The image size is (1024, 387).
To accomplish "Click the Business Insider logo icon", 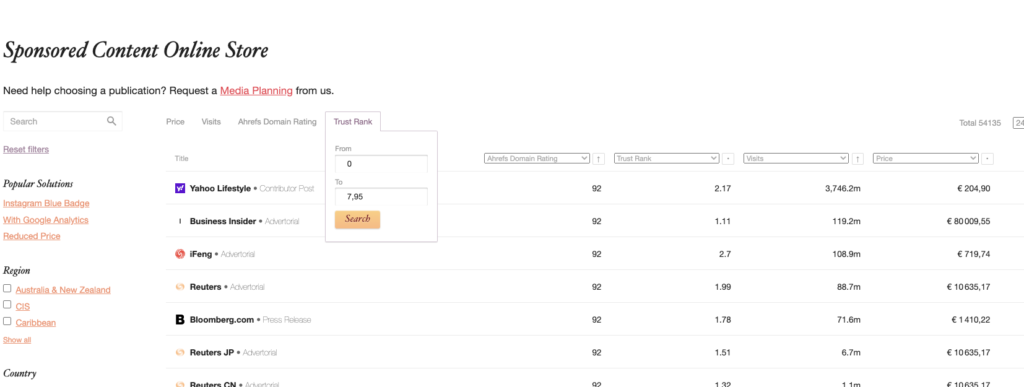I will [180, 221].
